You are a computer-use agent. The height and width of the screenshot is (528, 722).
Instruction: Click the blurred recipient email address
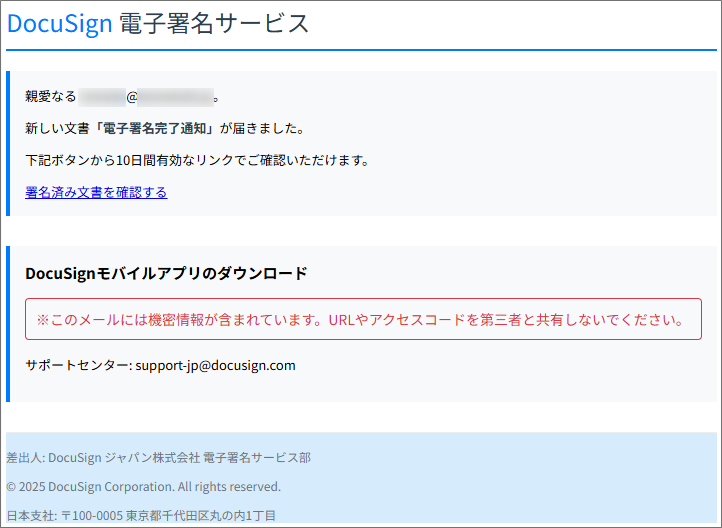pos(146,98)
